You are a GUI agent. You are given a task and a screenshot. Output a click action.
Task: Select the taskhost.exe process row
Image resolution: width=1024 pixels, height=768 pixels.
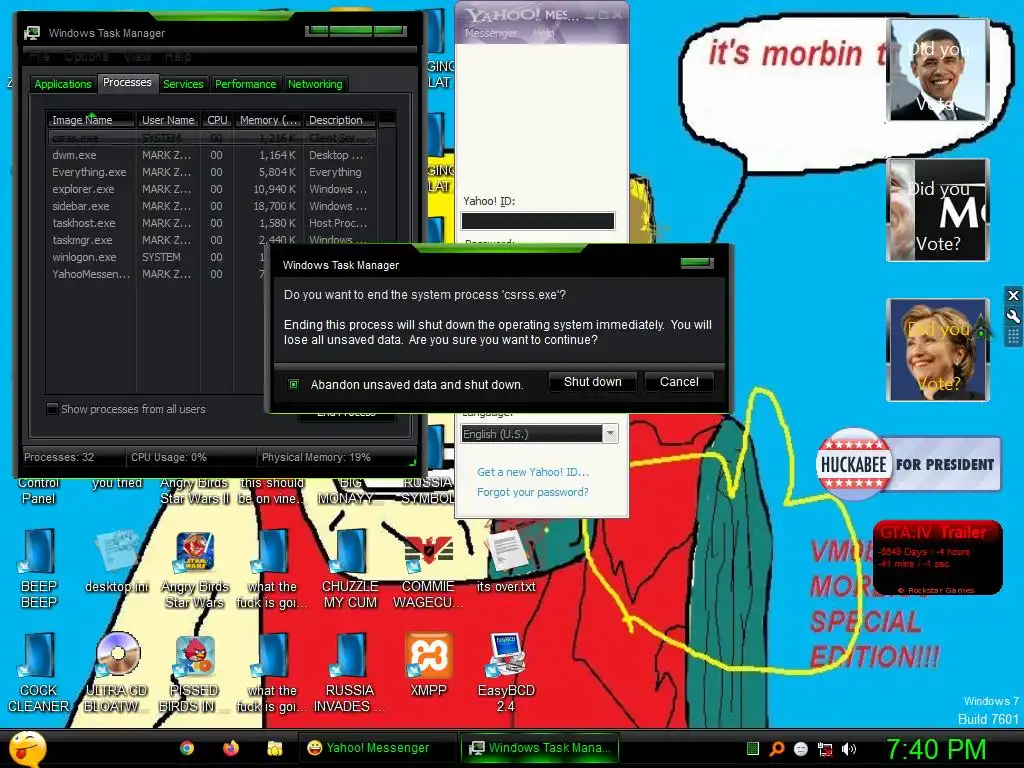[x=212, y=223]
